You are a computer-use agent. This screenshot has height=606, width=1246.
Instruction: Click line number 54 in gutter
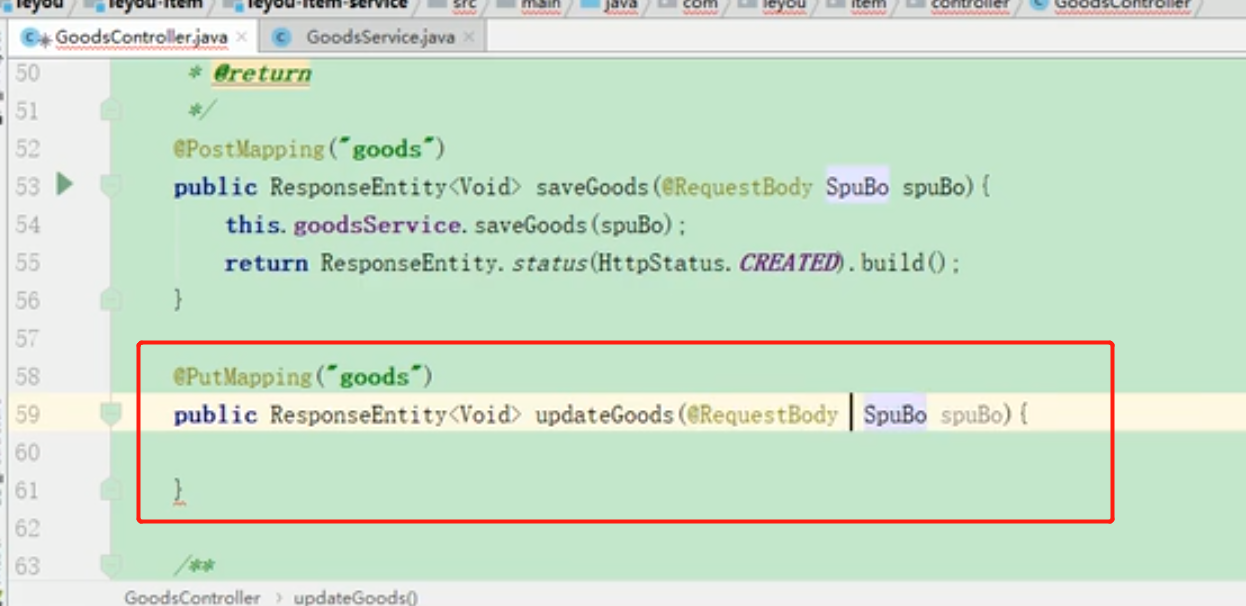(x=27, y=225)
